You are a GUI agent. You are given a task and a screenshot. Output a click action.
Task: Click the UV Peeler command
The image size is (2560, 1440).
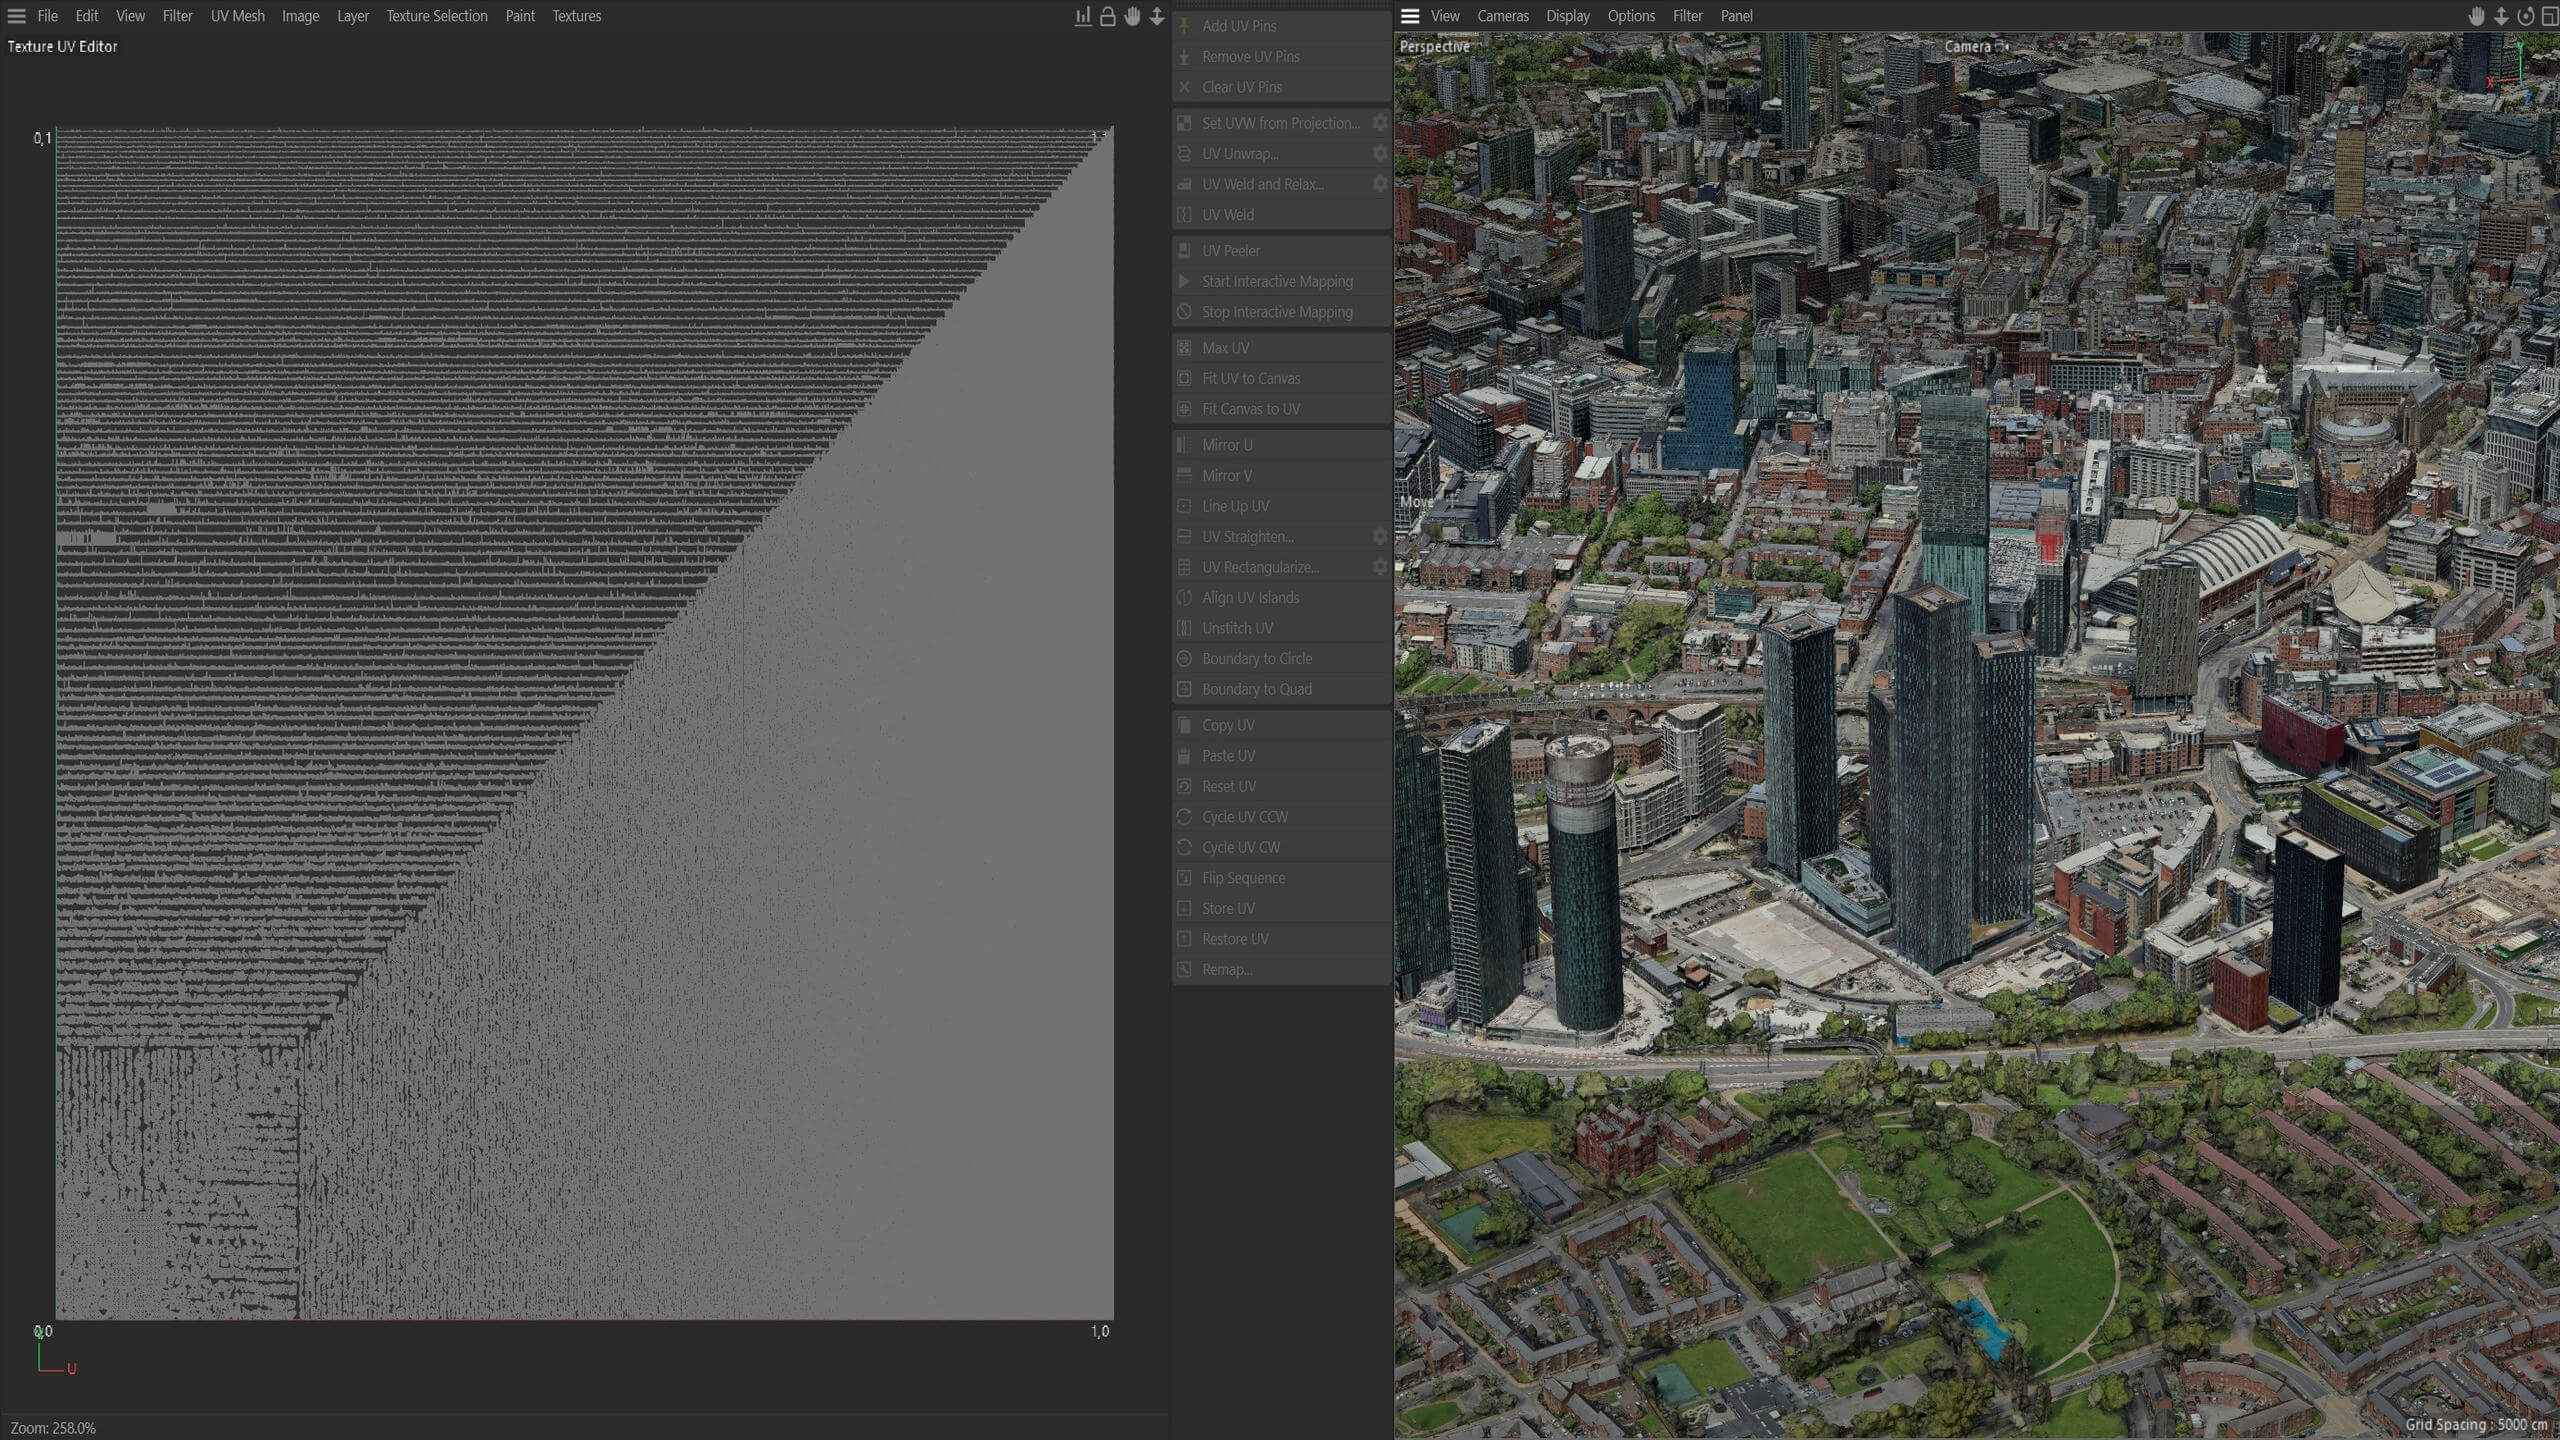(1281, 251)
